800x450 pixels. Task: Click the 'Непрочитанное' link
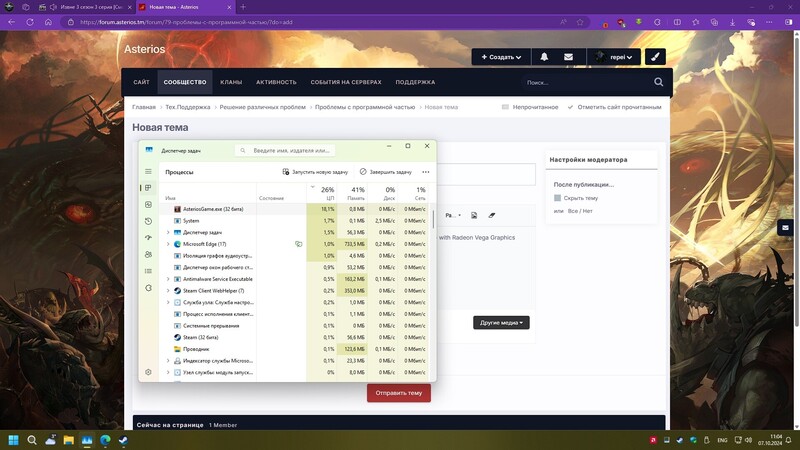(x=530, y=107)
